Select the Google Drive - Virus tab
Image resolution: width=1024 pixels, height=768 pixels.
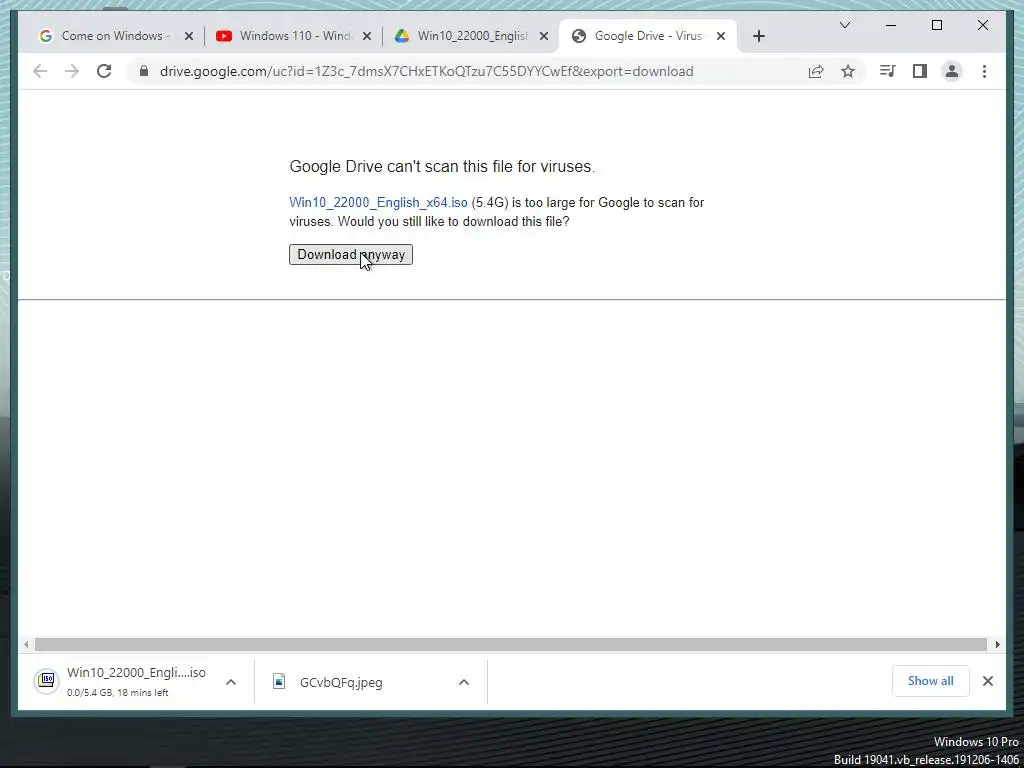point(648,36)
